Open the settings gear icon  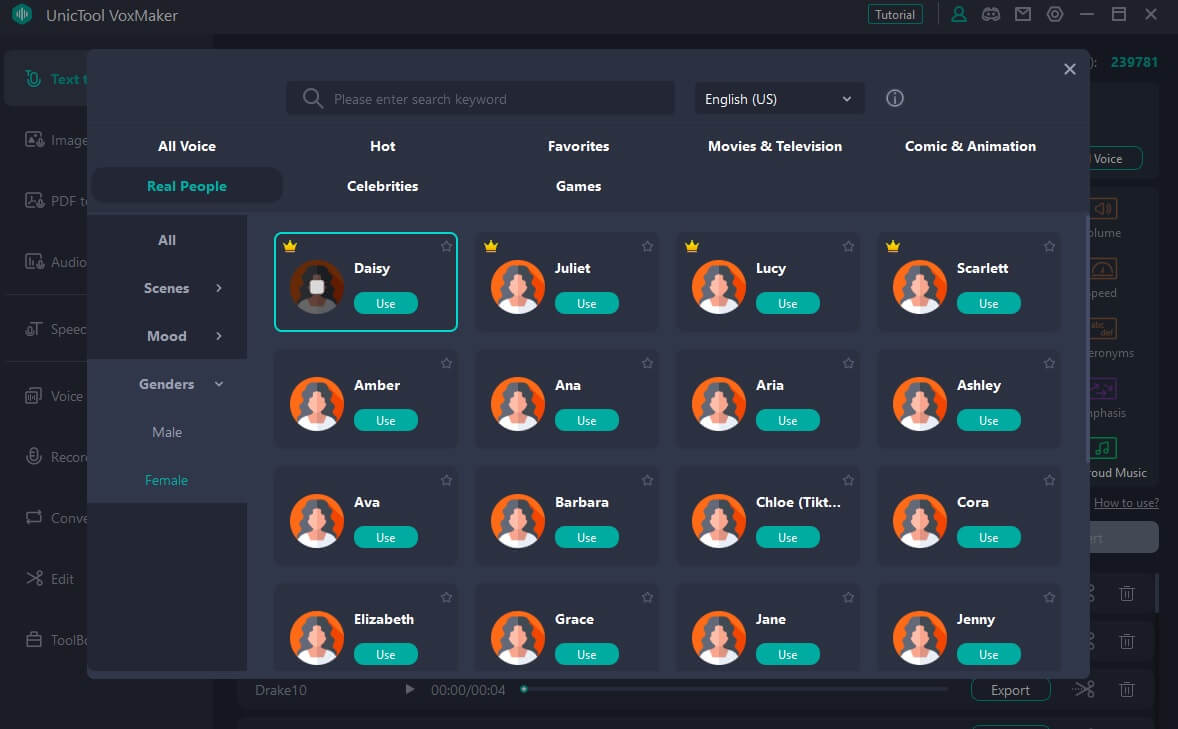pos(1055,14)
